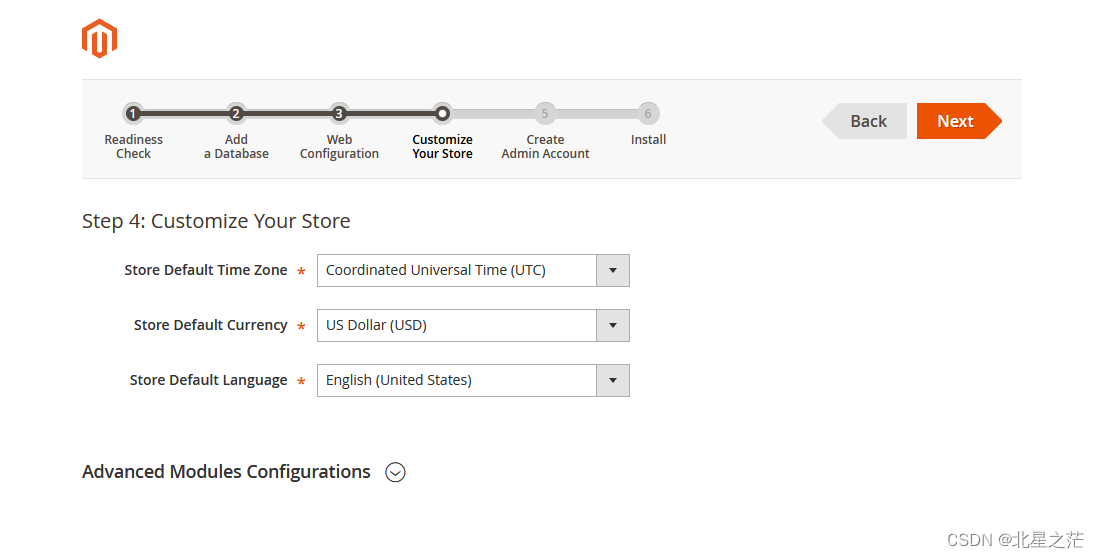Return to the previous step with Back
This screenshot has height=558, width=1099.
pos(865,121)
